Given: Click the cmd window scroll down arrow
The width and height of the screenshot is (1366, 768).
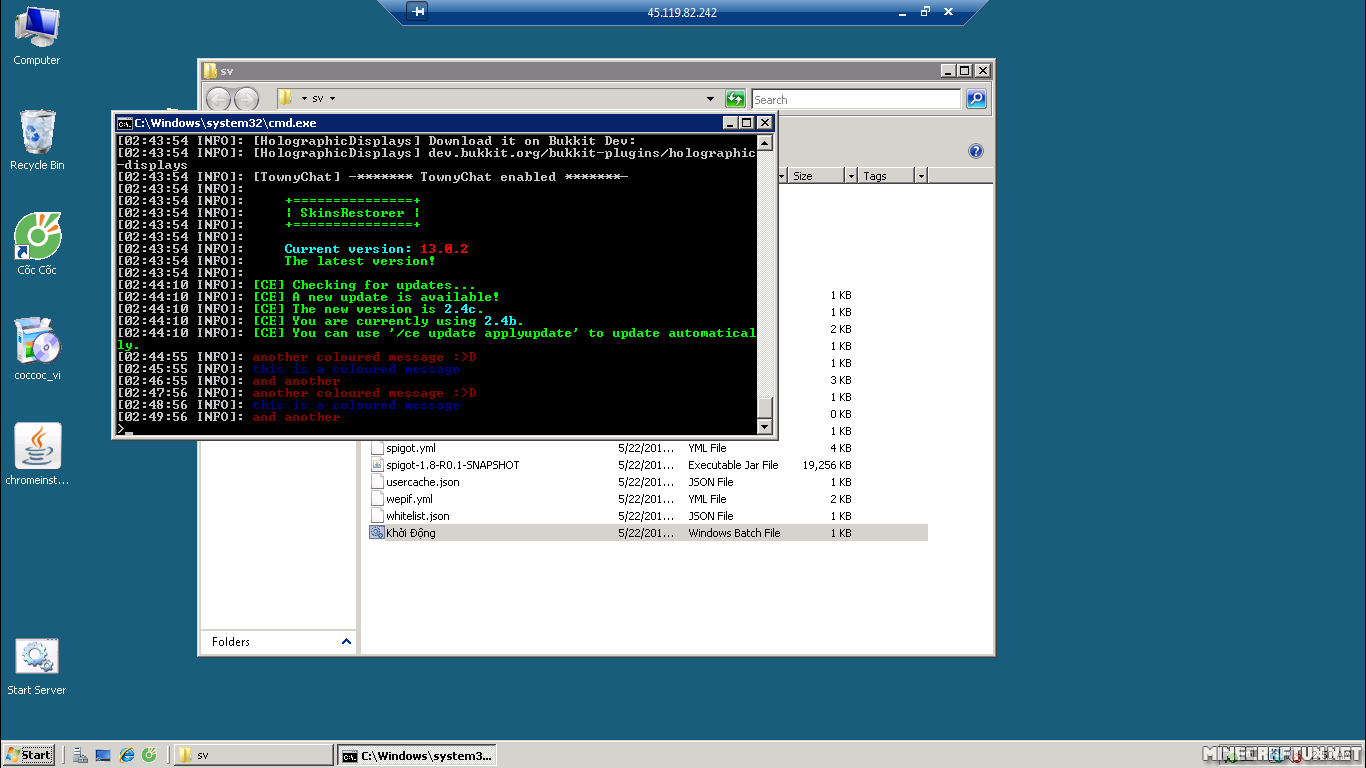Looking at the screenshot, I should (x=765, y=427).
